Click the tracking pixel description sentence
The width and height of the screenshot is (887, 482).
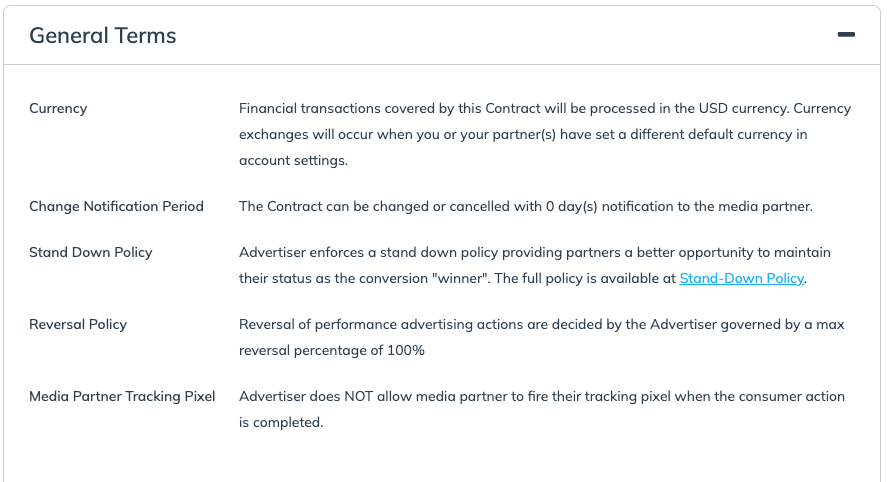point(540,409)
